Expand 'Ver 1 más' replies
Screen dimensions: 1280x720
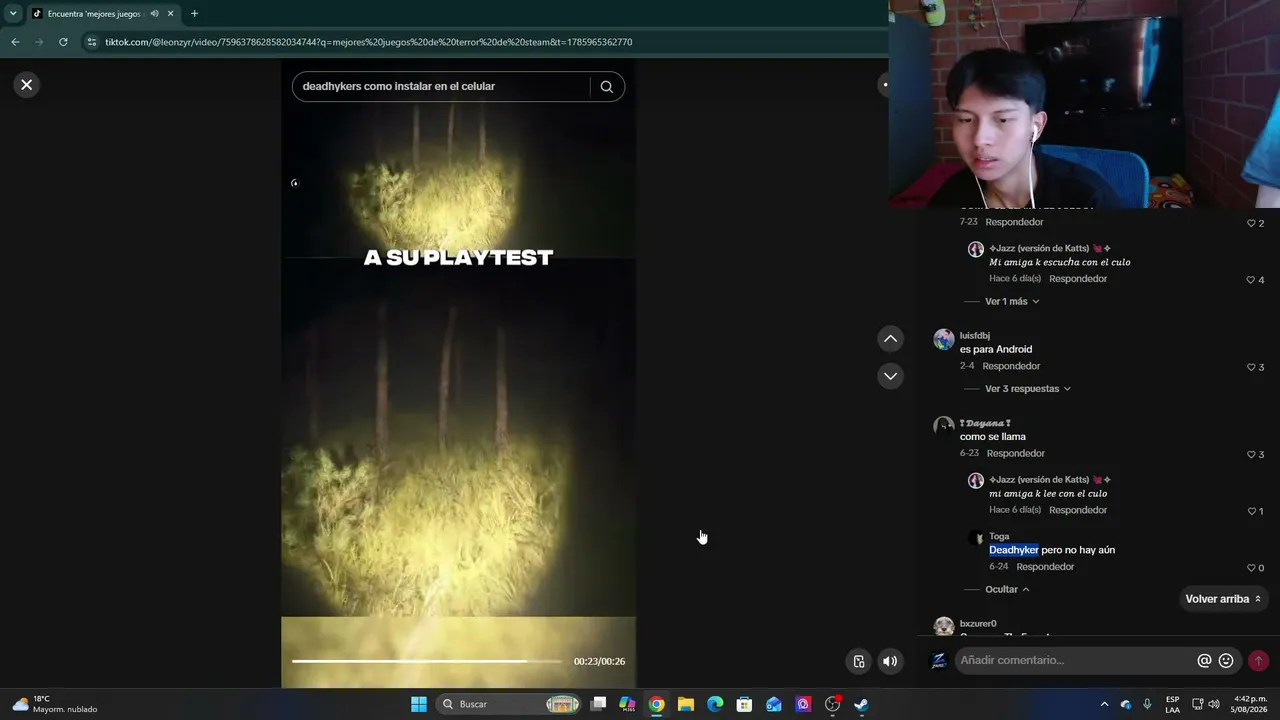1012,301
